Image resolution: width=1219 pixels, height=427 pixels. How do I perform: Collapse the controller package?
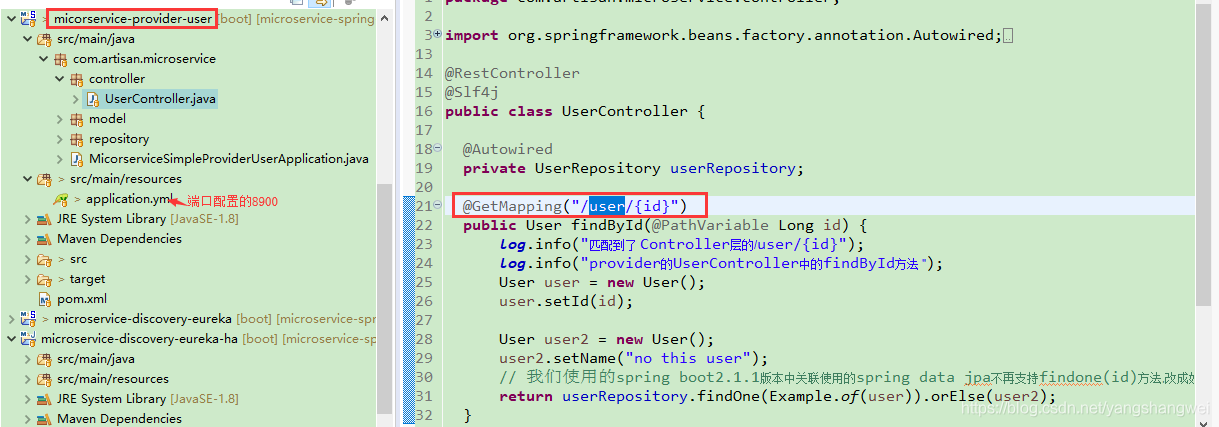coord(59,79)
